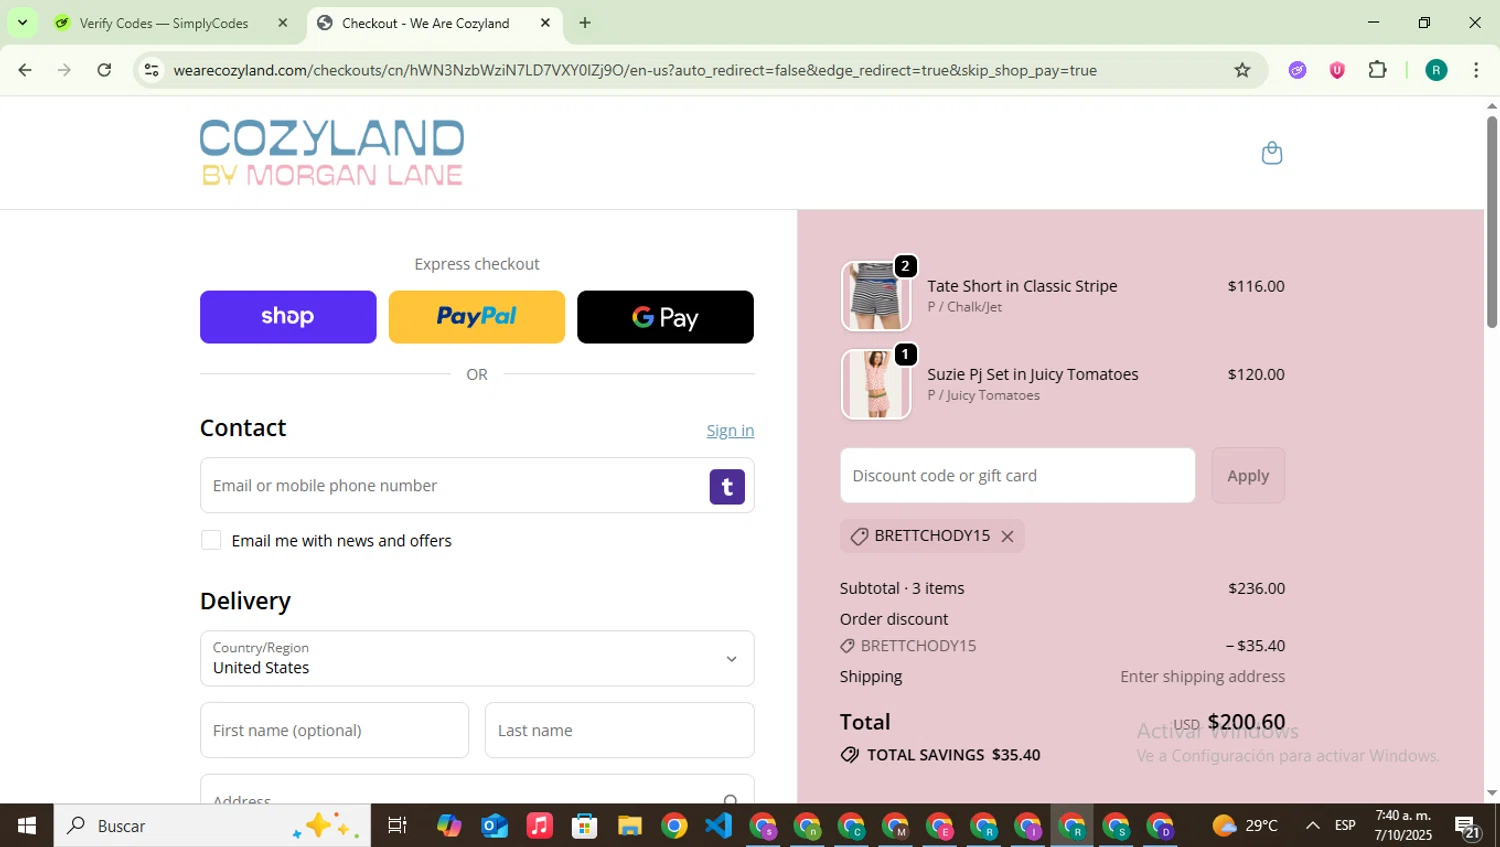Launch Copilot from the taskbar

pos(449,826)
